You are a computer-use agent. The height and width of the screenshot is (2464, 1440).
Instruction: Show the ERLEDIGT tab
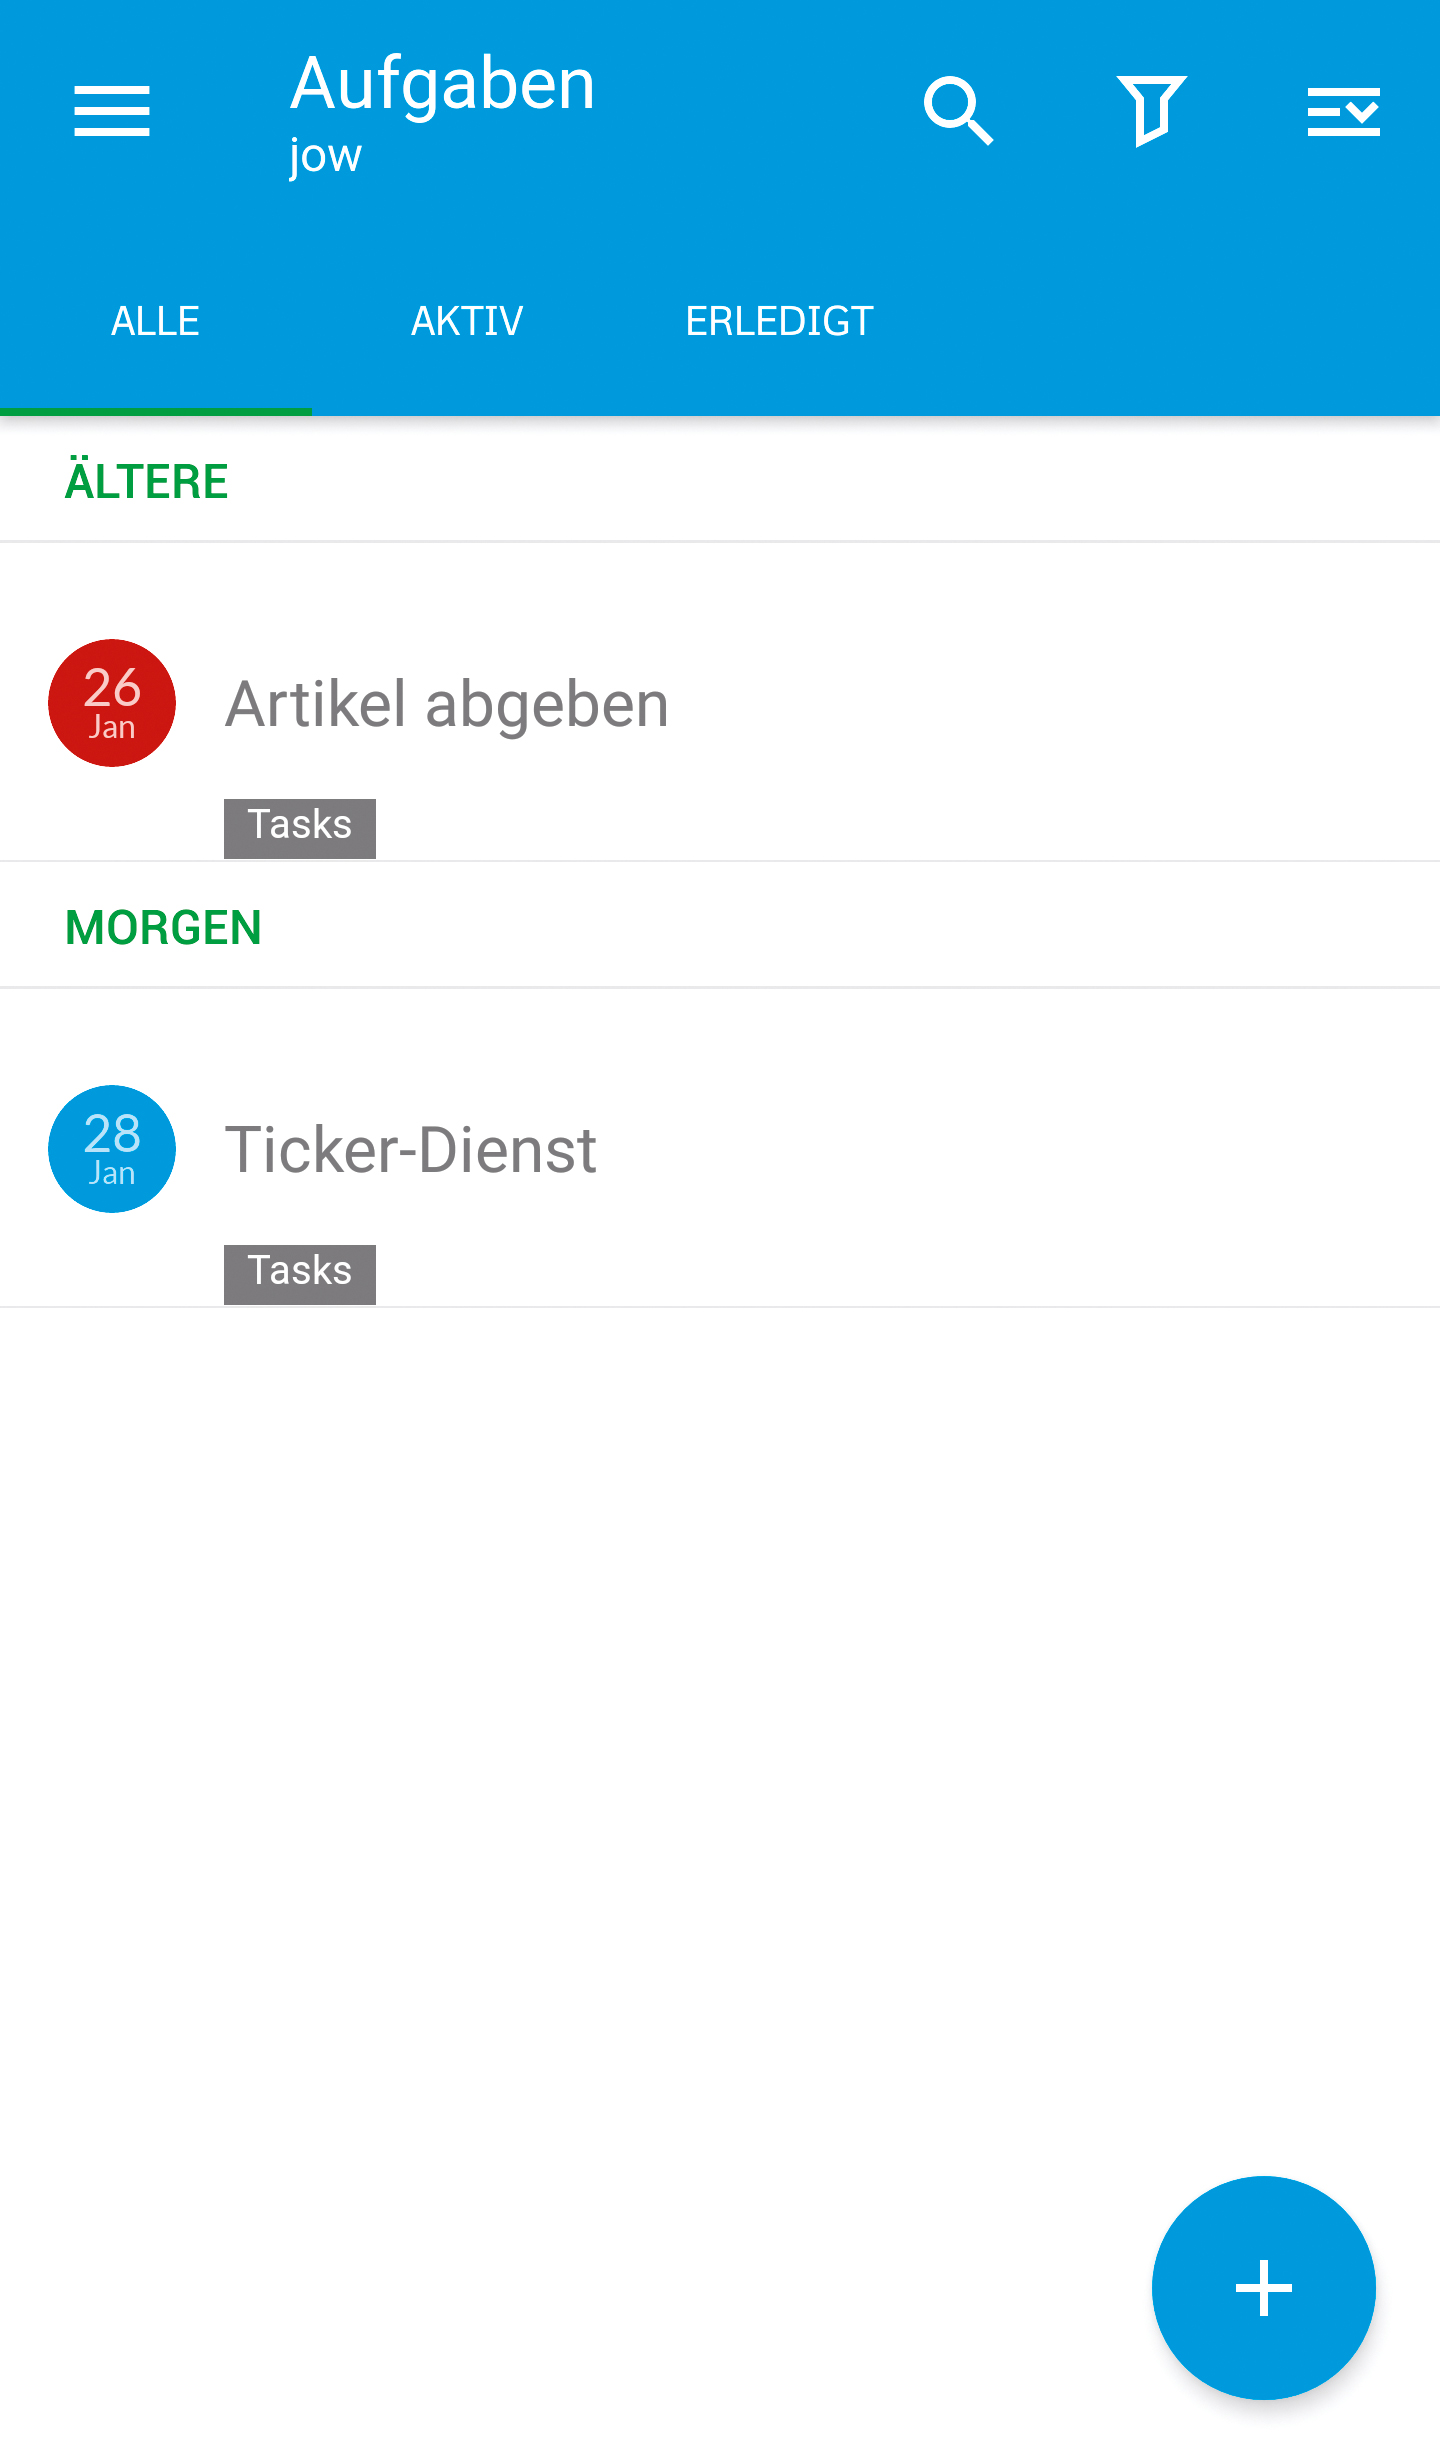click(779, 322)
